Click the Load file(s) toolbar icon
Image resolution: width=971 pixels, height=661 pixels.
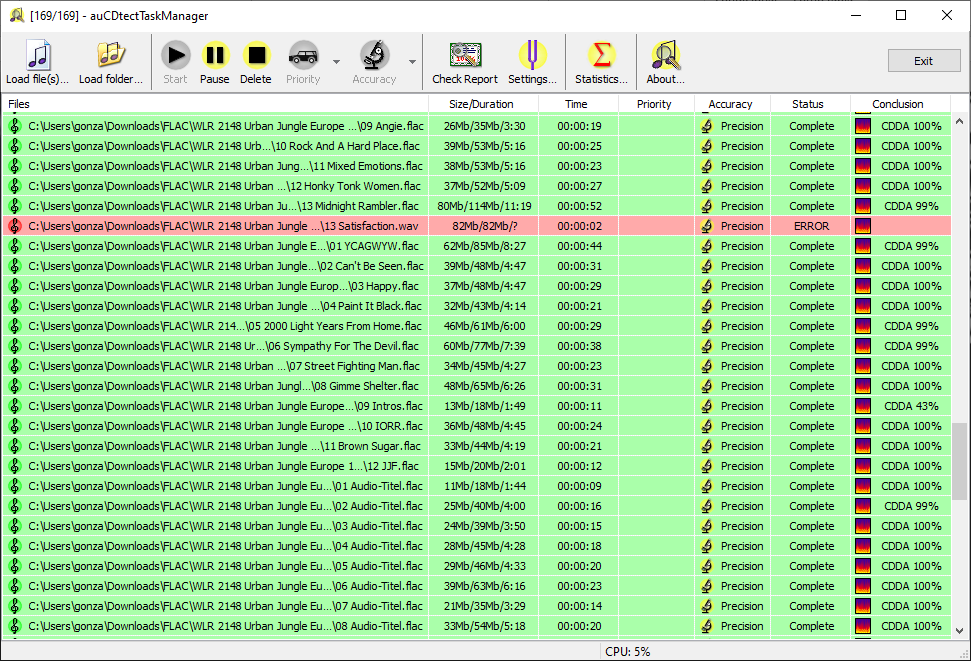[x=38, y=55]
